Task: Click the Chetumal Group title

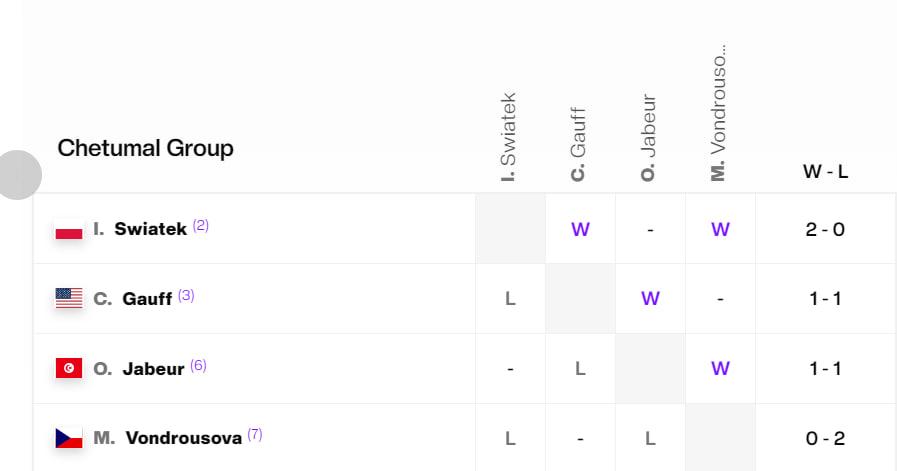Action: (145, 148)
